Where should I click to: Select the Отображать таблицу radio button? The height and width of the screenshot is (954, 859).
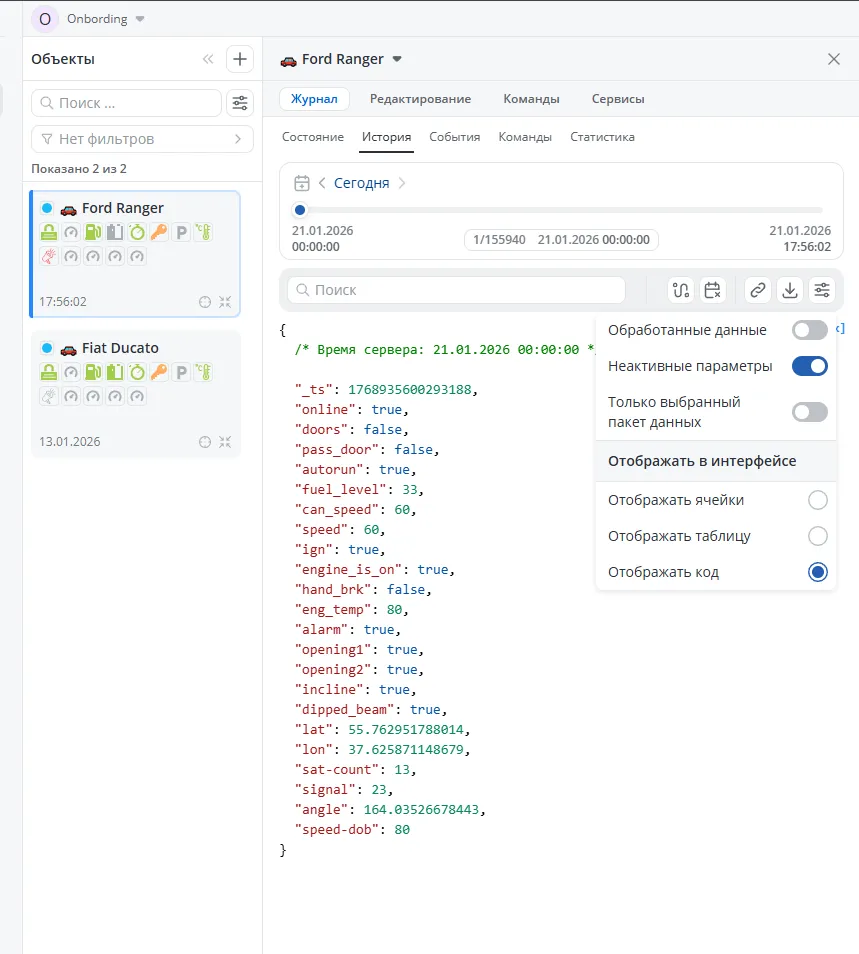[x=818, y=536]
